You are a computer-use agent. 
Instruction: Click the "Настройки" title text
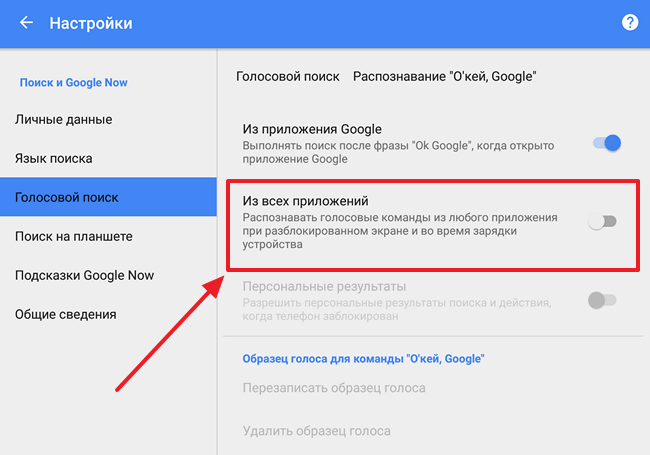click(x=91, y=23)
